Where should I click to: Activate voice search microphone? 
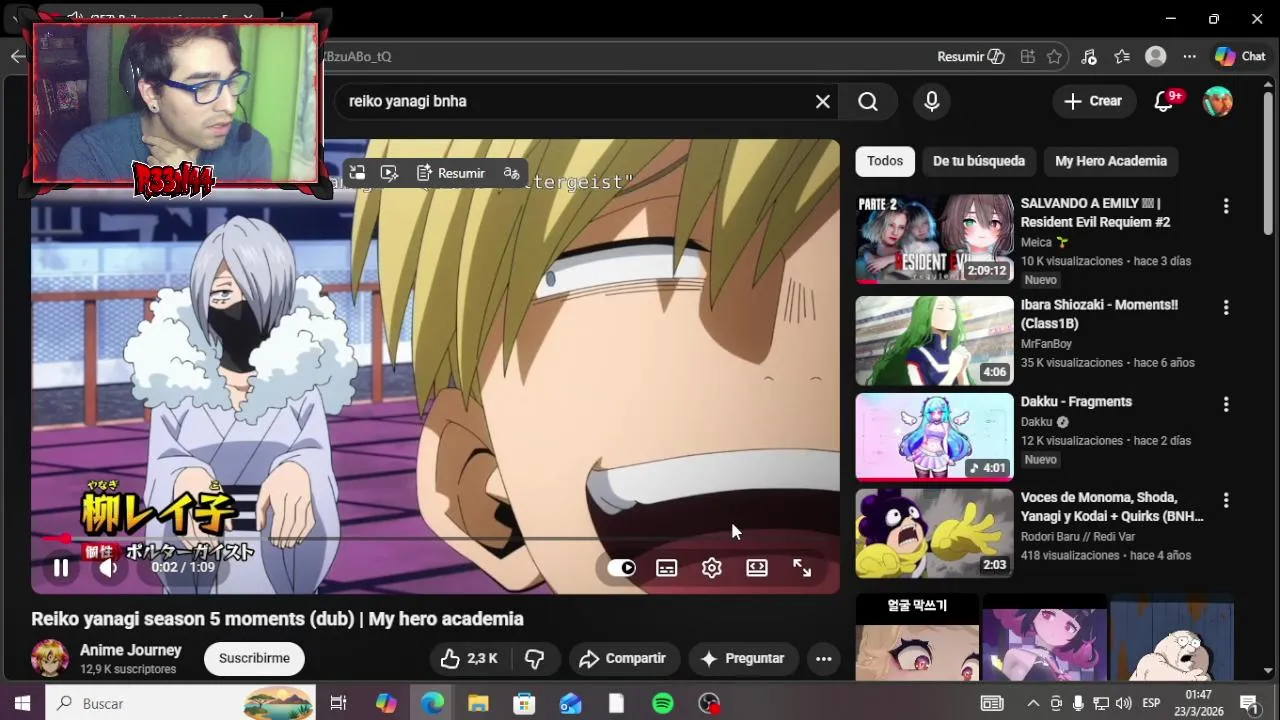click(932, 101)
